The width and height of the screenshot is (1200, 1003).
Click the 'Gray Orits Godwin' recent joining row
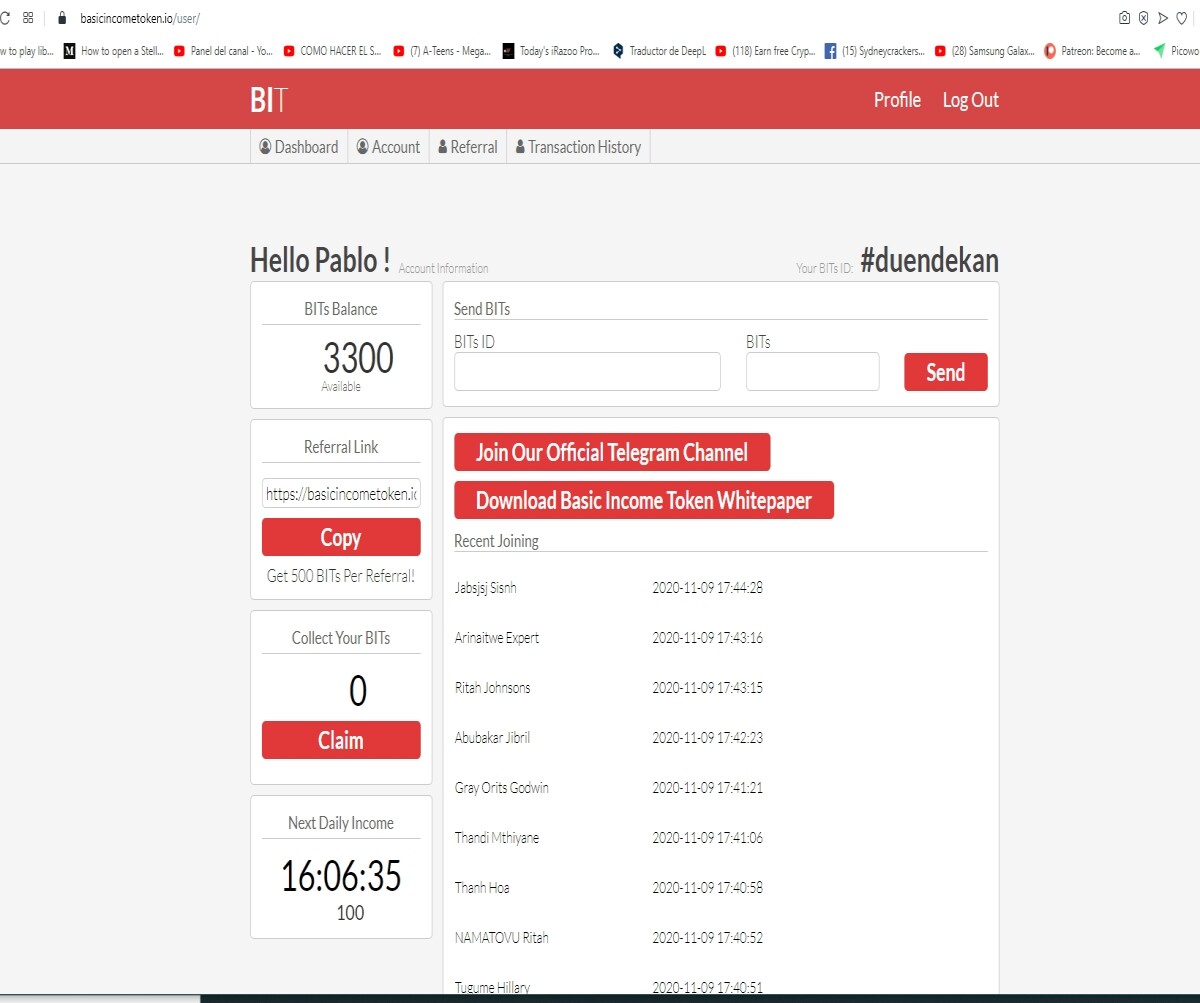[720, 788]
